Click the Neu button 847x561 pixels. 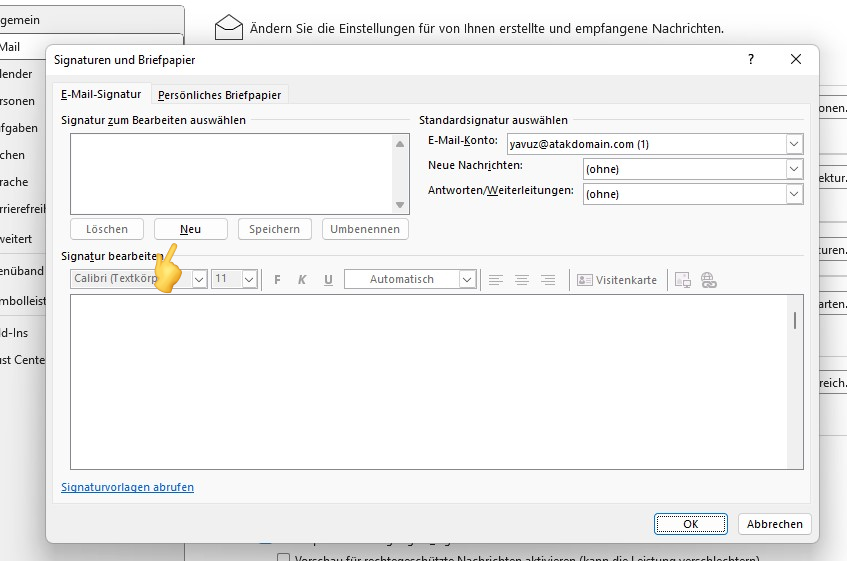190,229
